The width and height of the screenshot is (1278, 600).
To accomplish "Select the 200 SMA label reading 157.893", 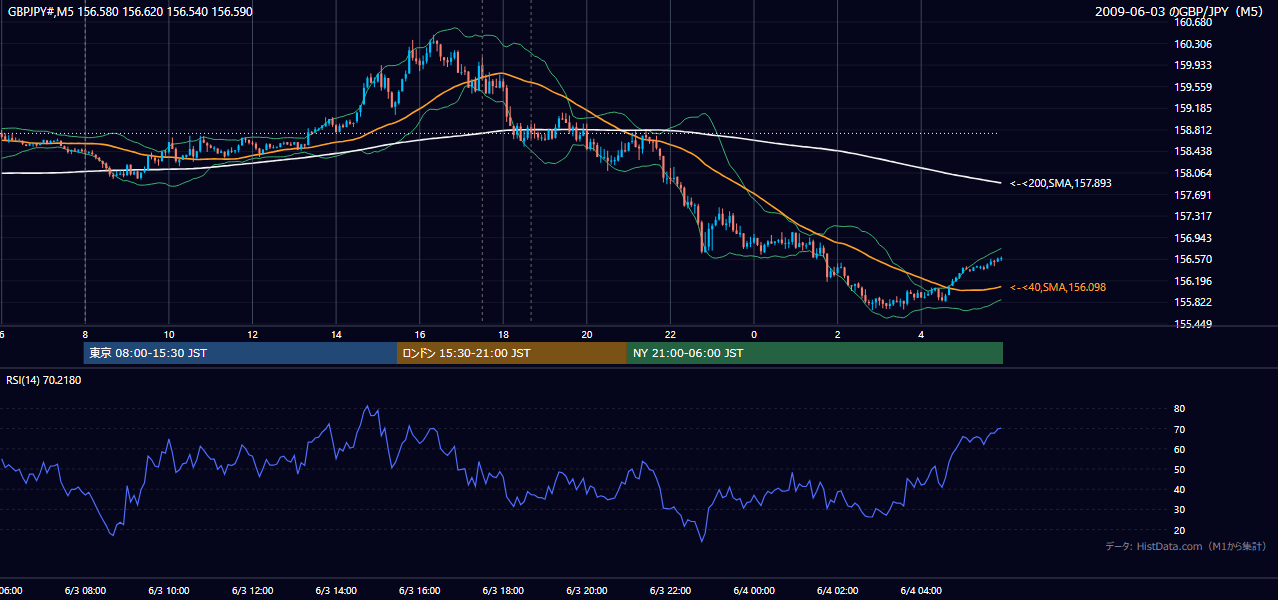I will click(1061, 183).
